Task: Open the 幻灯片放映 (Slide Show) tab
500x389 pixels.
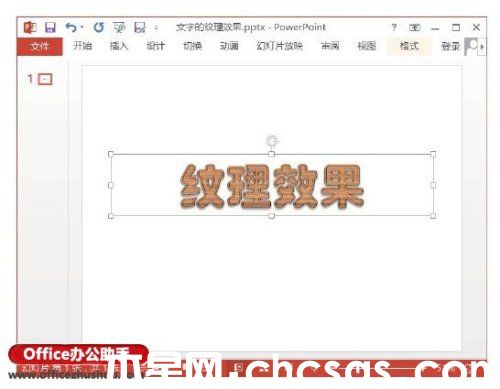Action: (280, 46)
